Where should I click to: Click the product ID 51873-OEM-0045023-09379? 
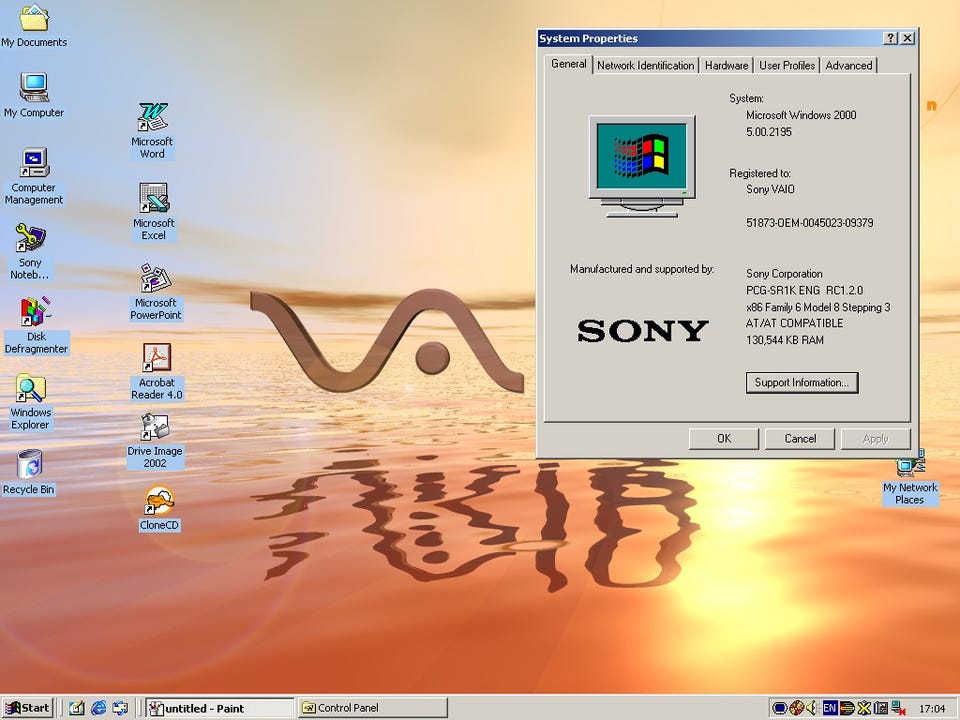[809, 223]
